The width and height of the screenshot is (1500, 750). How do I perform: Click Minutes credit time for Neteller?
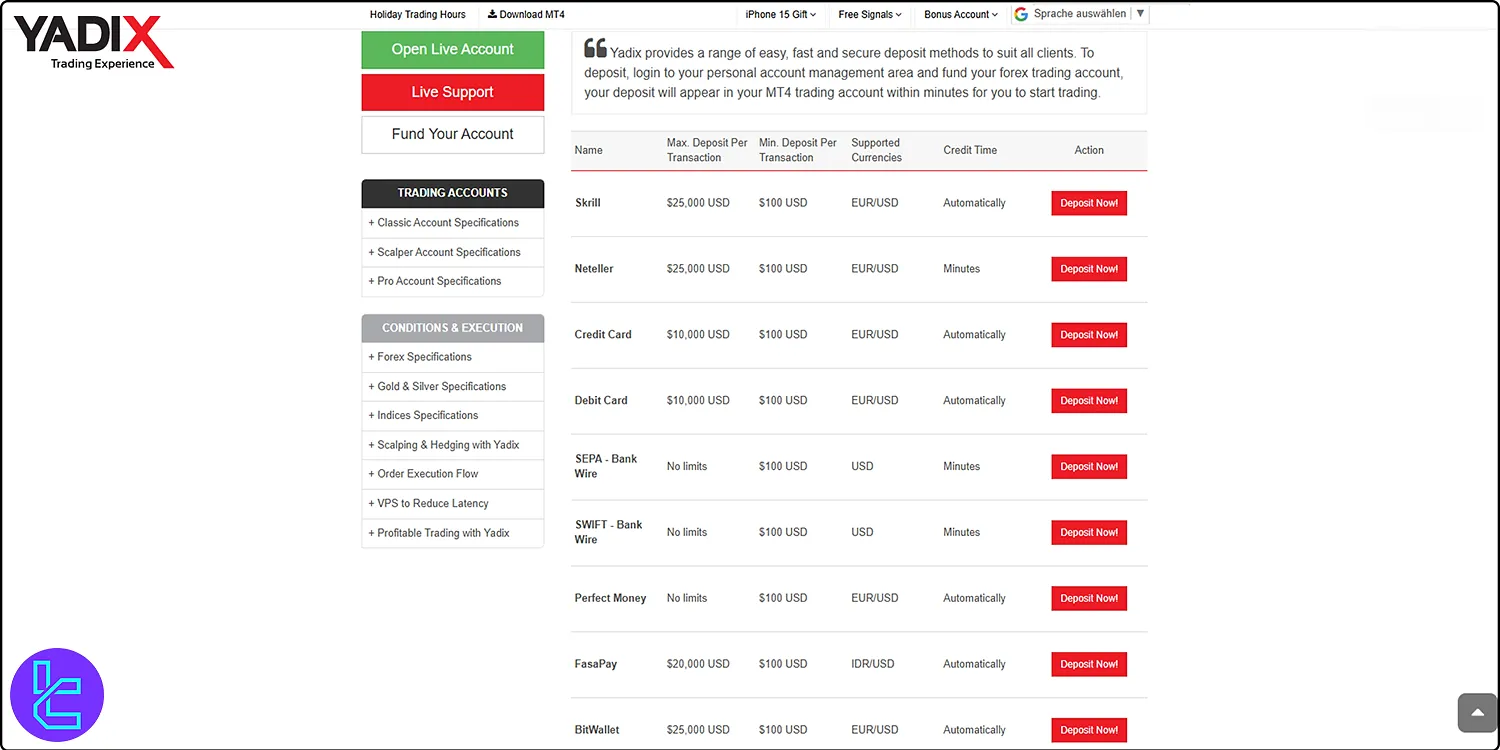coord(962,269)
